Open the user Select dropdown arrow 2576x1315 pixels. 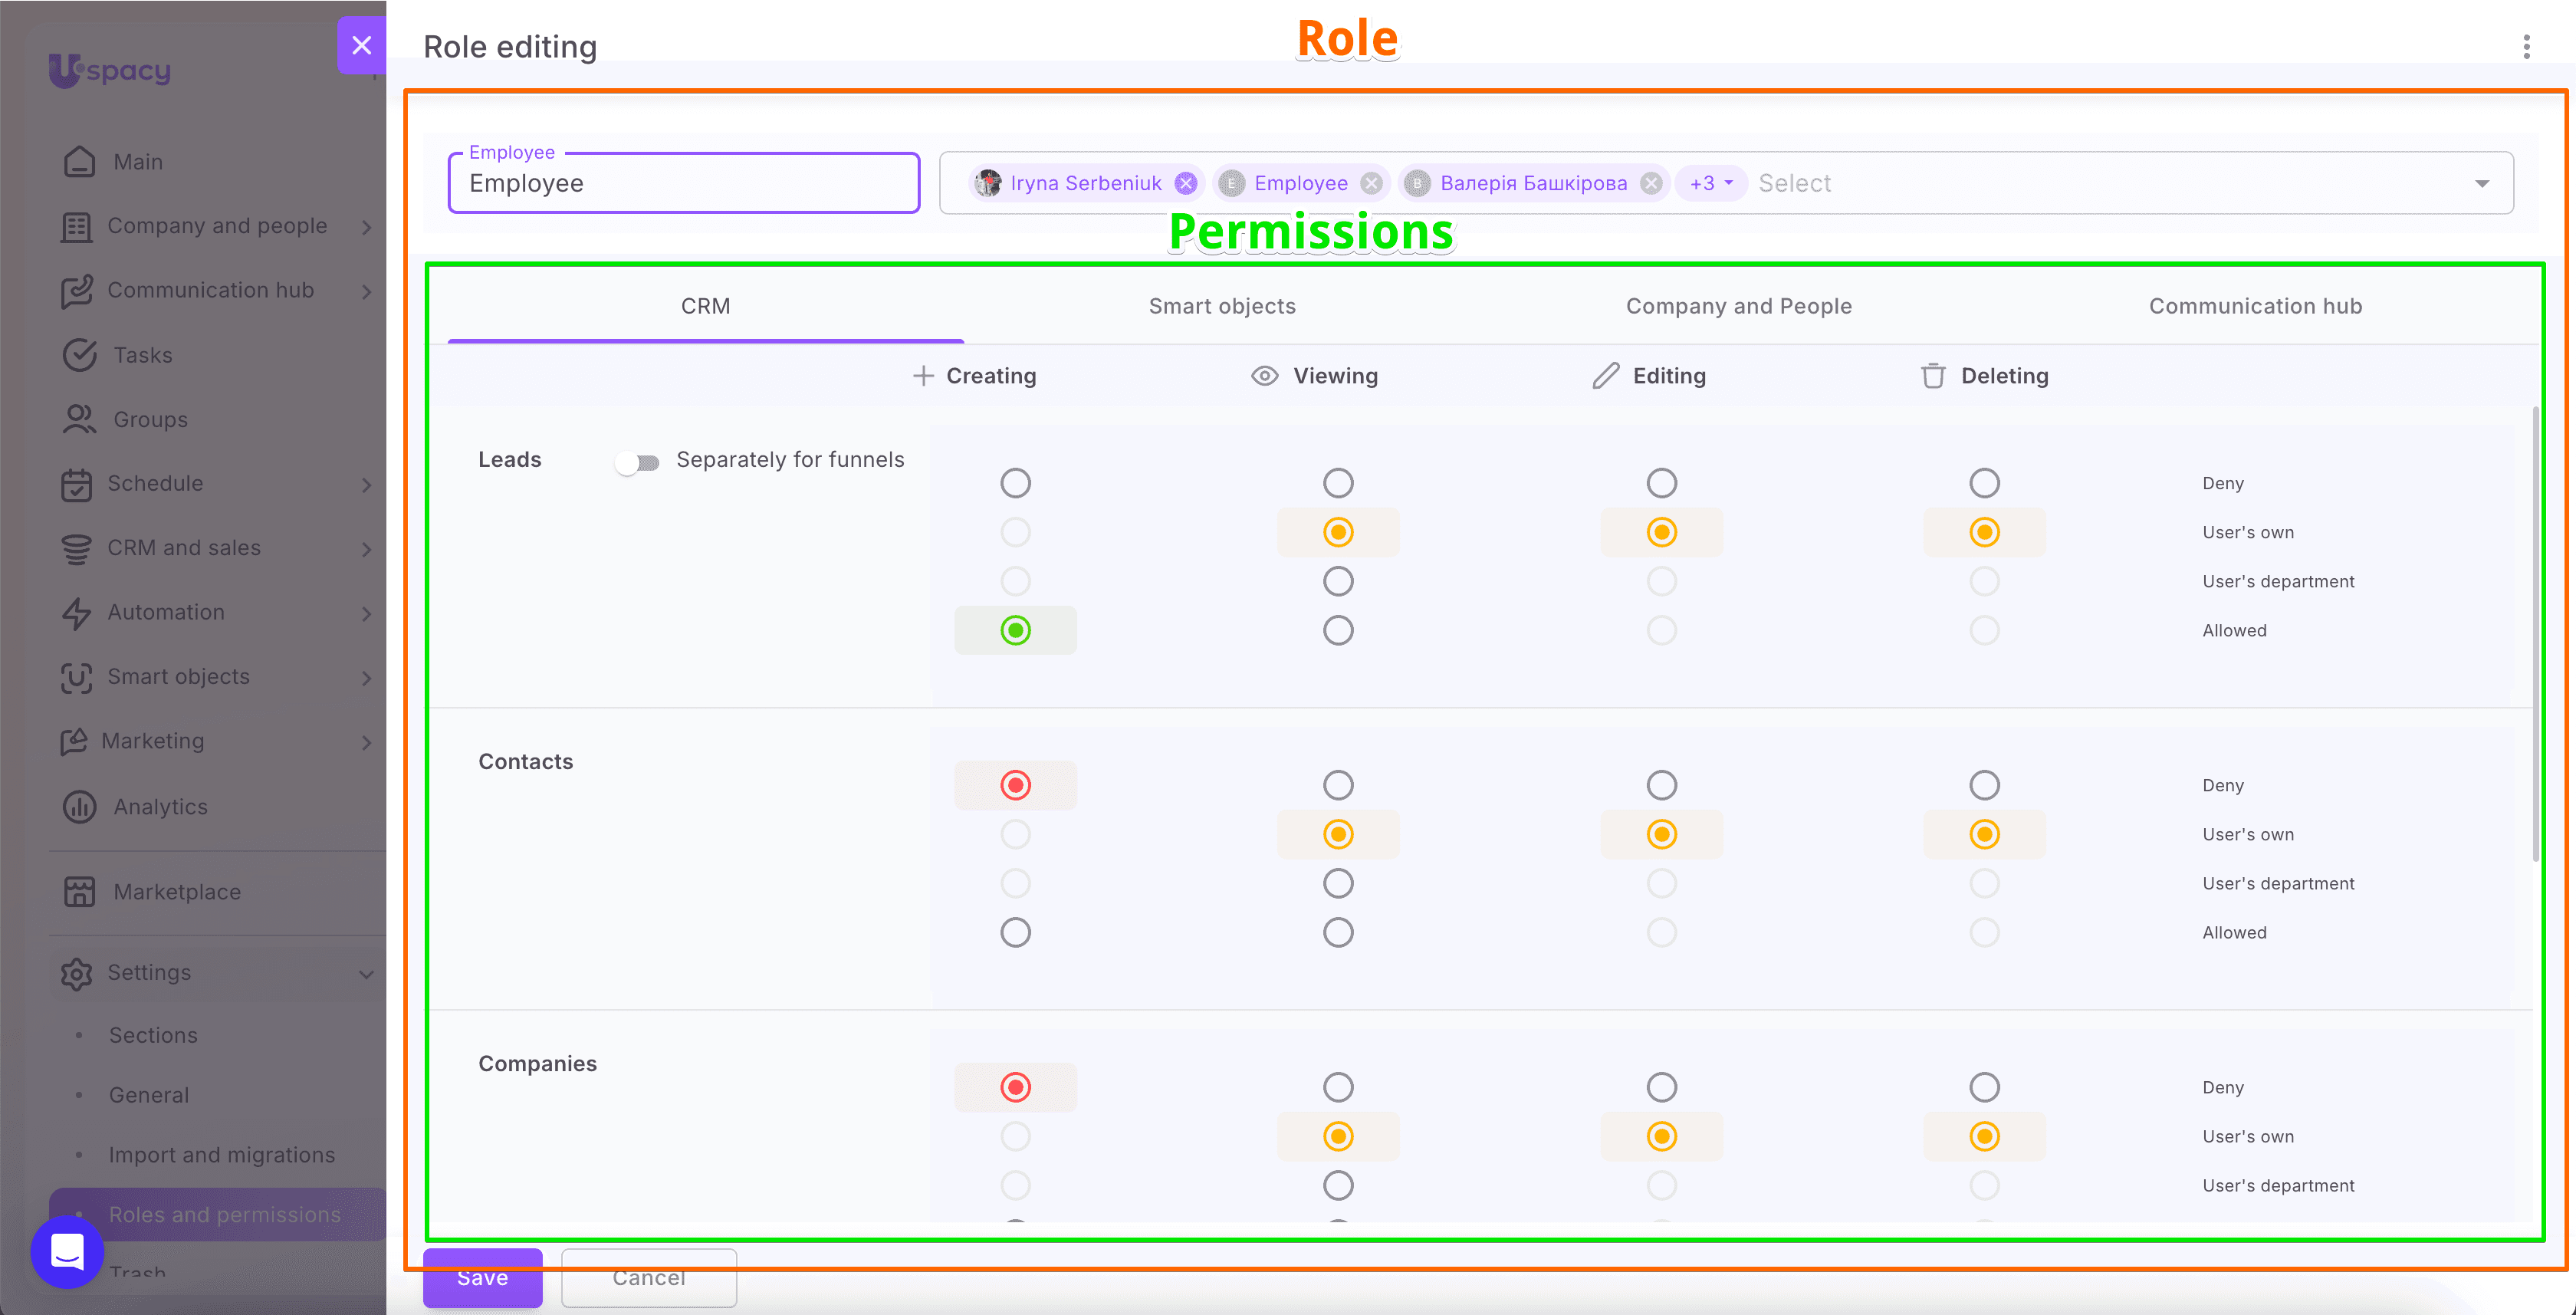(2482, 183)
